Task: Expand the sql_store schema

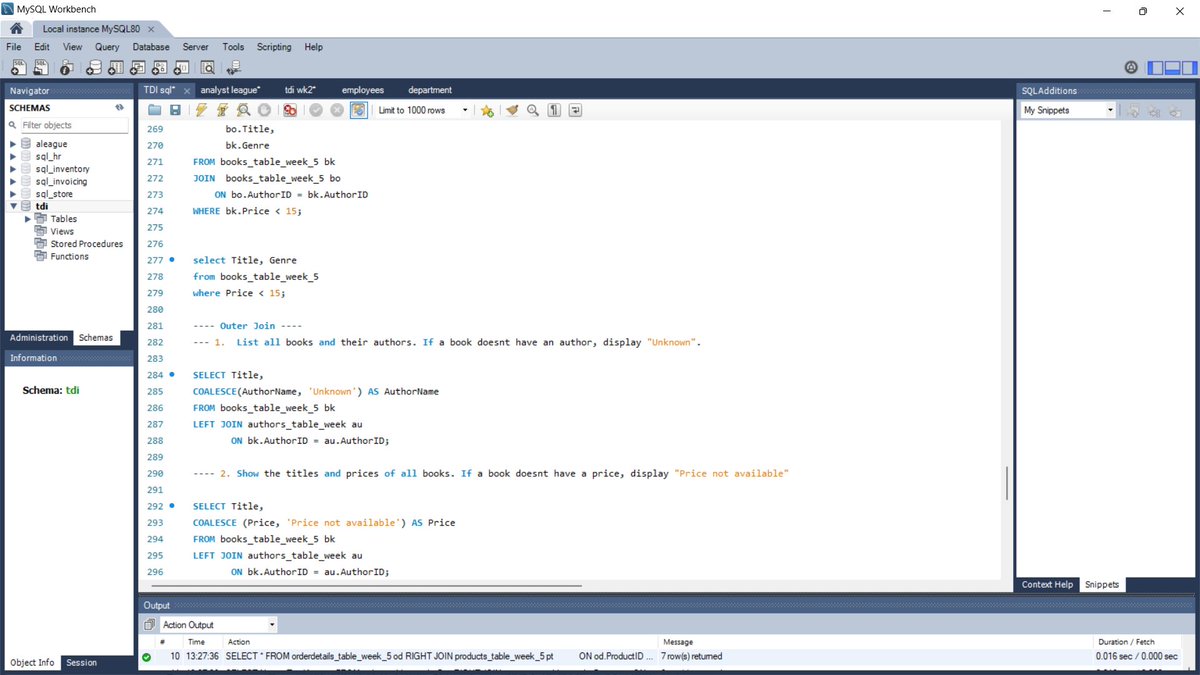Action: pos(13,194)
